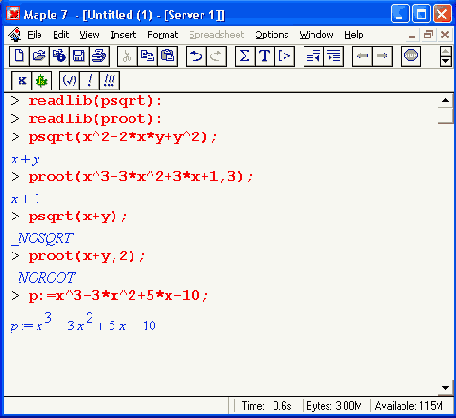Open the Edit menu
Viewport: 456px width, 418px height.
tap(61, 35)
